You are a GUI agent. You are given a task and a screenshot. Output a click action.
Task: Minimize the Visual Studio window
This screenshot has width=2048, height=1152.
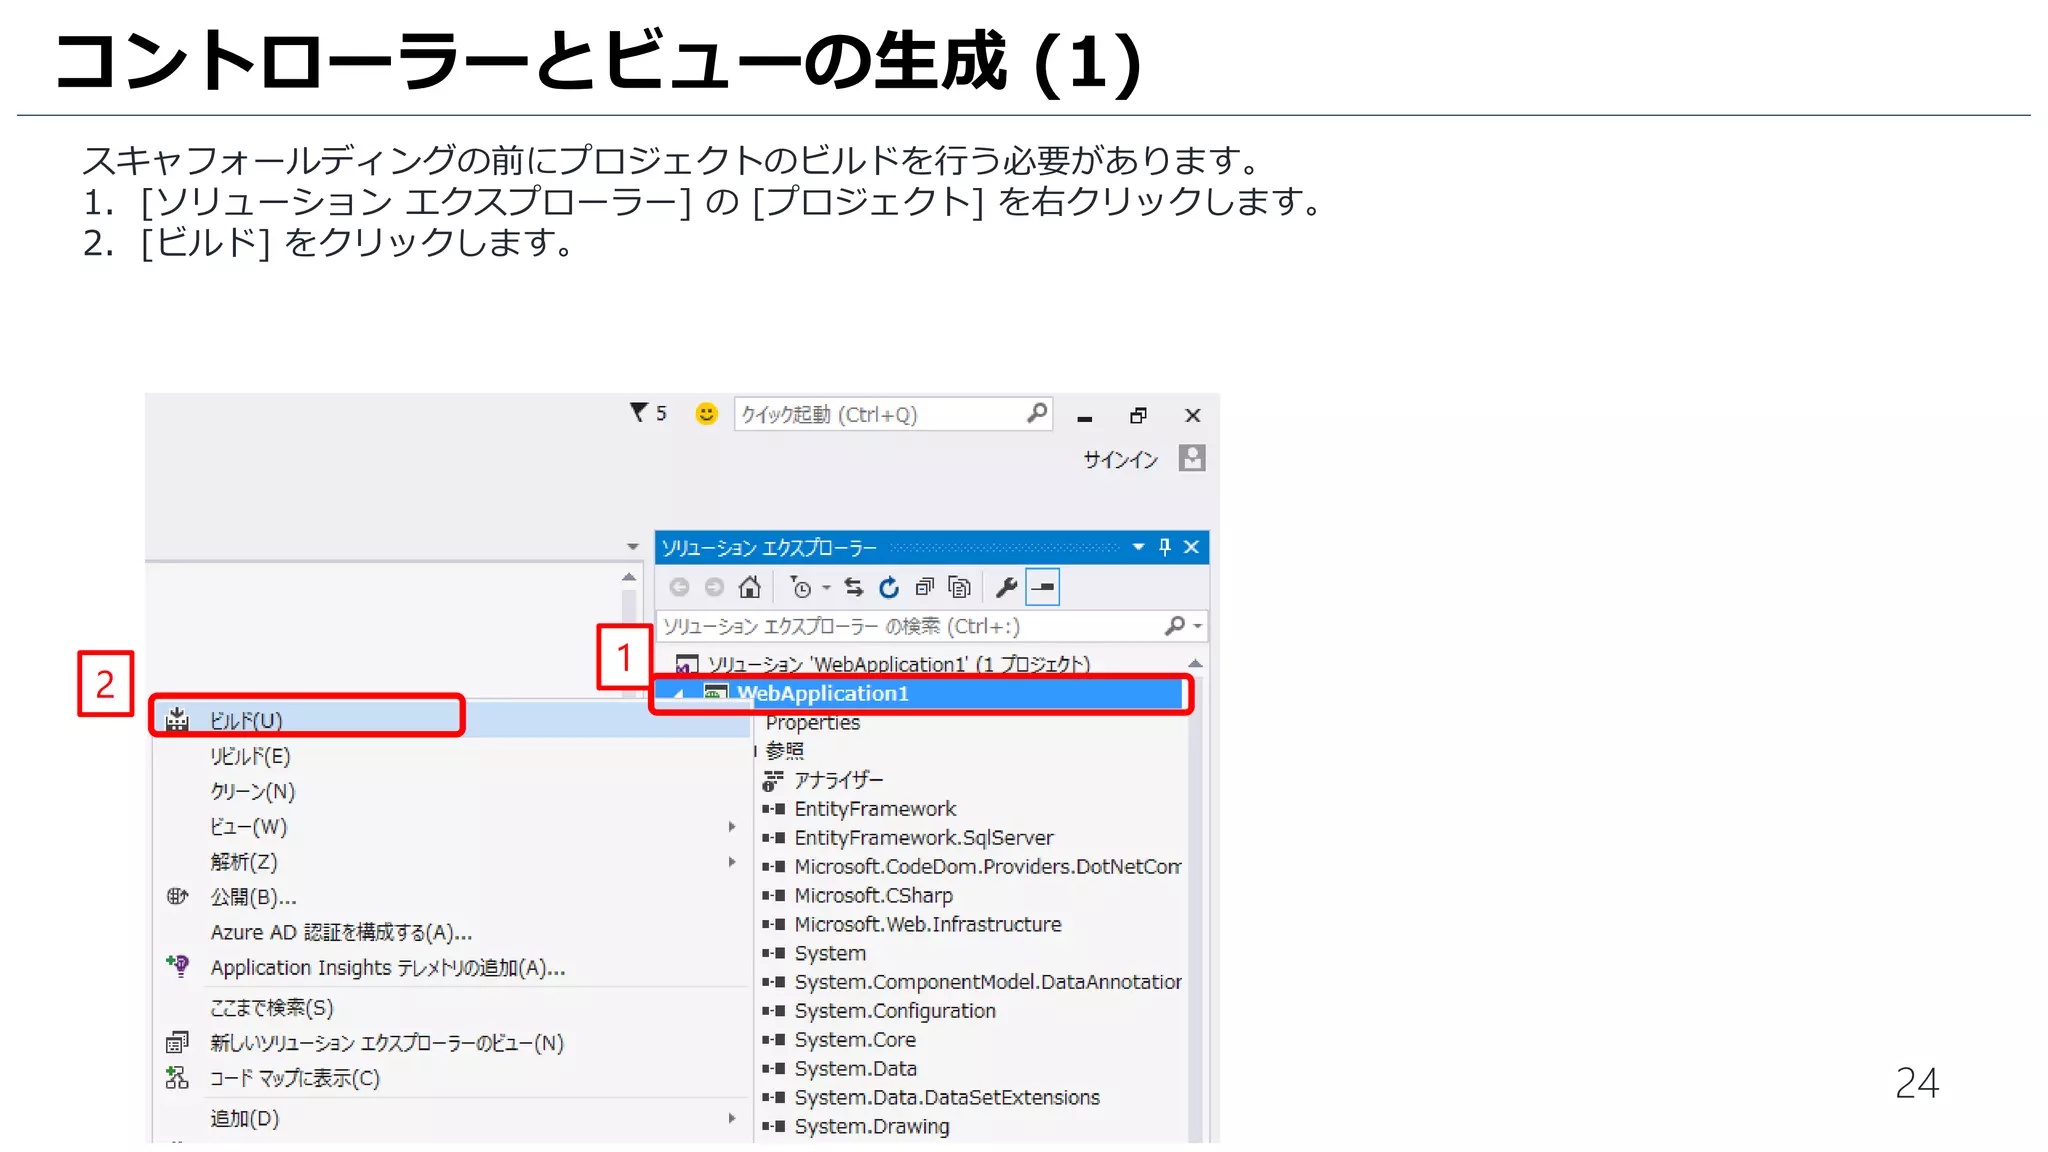pos(1084,418)
